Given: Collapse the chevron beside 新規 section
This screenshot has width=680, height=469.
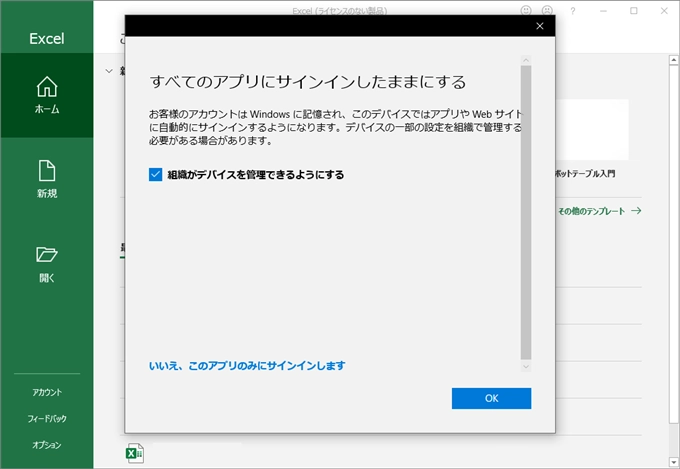Looking at the screenshot, I should tap(109, 71).
